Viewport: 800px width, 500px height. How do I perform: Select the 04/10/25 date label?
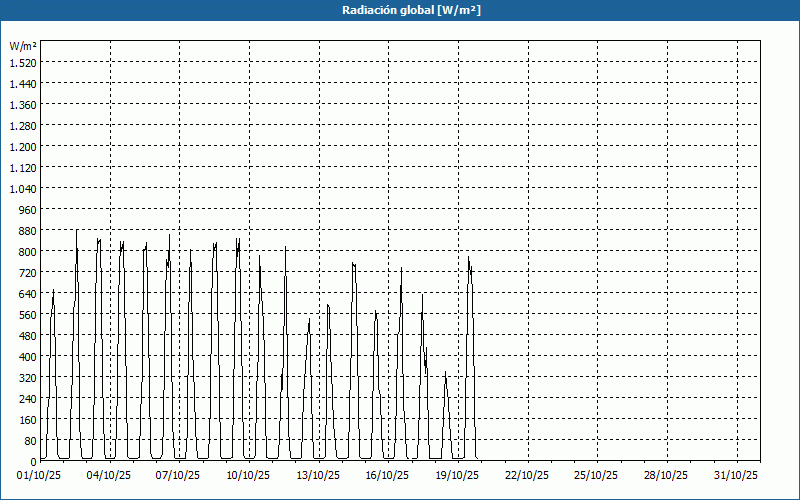(x=110, y=475)
